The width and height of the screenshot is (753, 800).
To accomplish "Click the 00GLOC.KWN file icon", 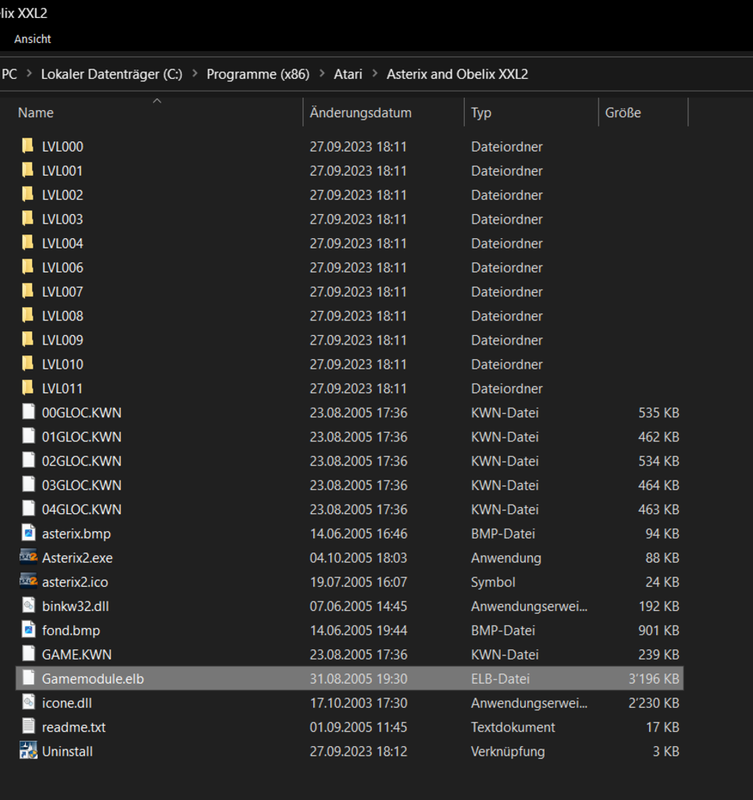I will (29, 412).
